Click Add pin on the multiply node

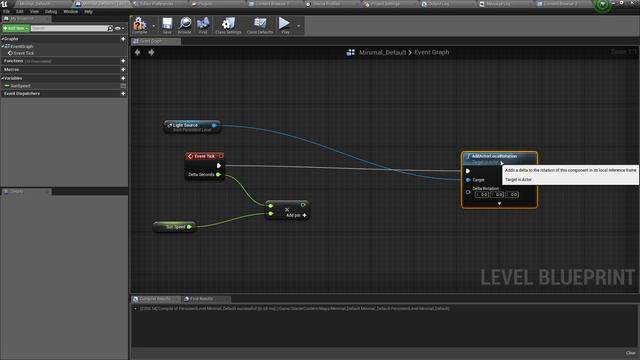coord(296,215)
